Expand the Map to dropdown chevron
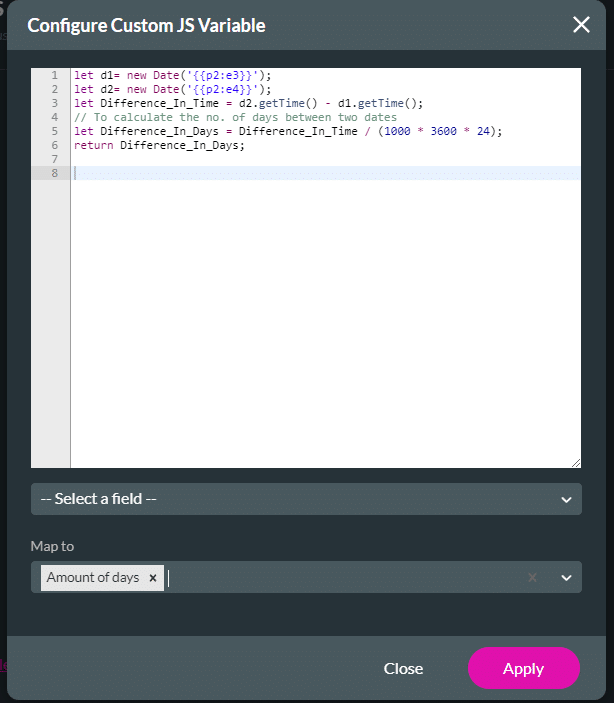The height and width of the screenshot is (703, 614). coord(566,578)
